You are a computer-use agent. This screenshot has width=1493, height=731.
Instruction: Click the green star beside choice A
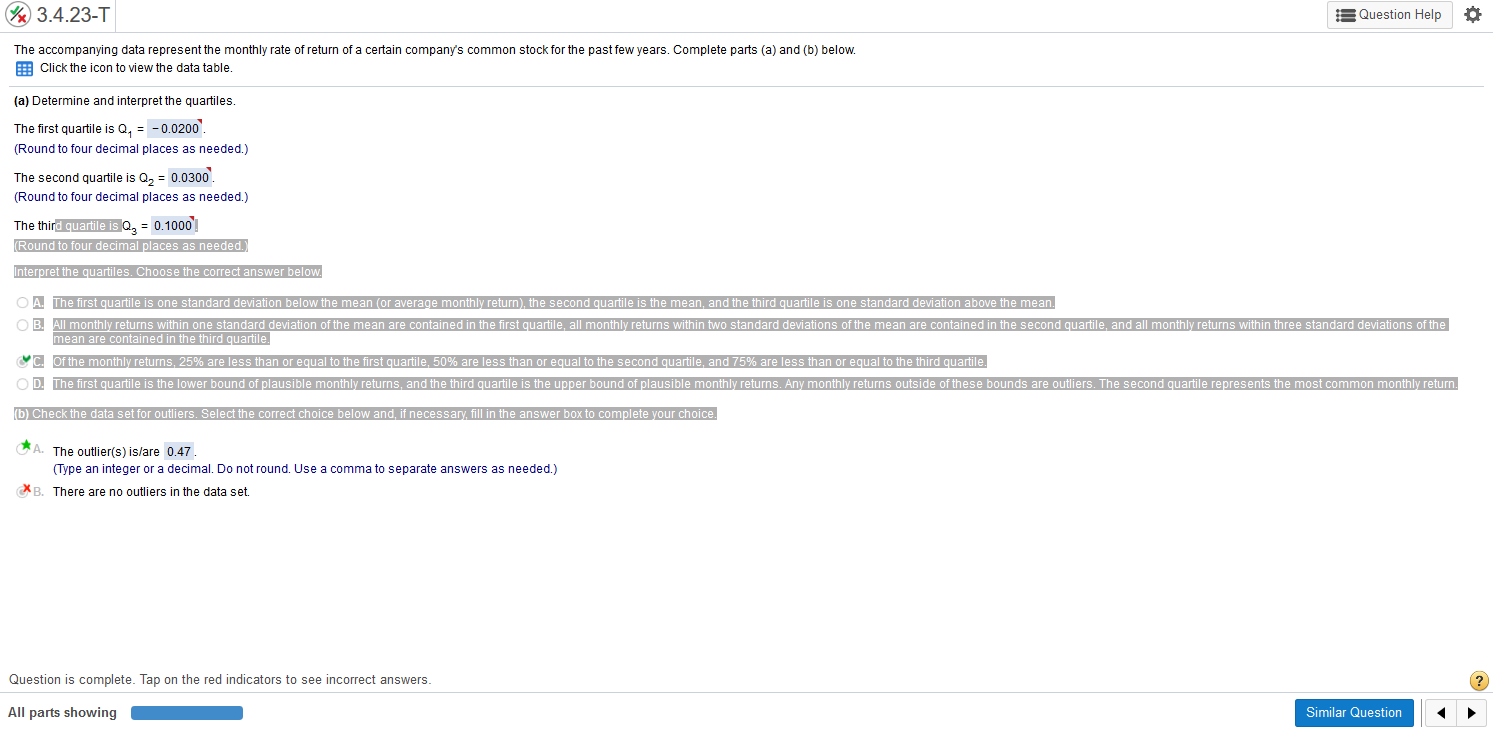[x=27, y=448]
